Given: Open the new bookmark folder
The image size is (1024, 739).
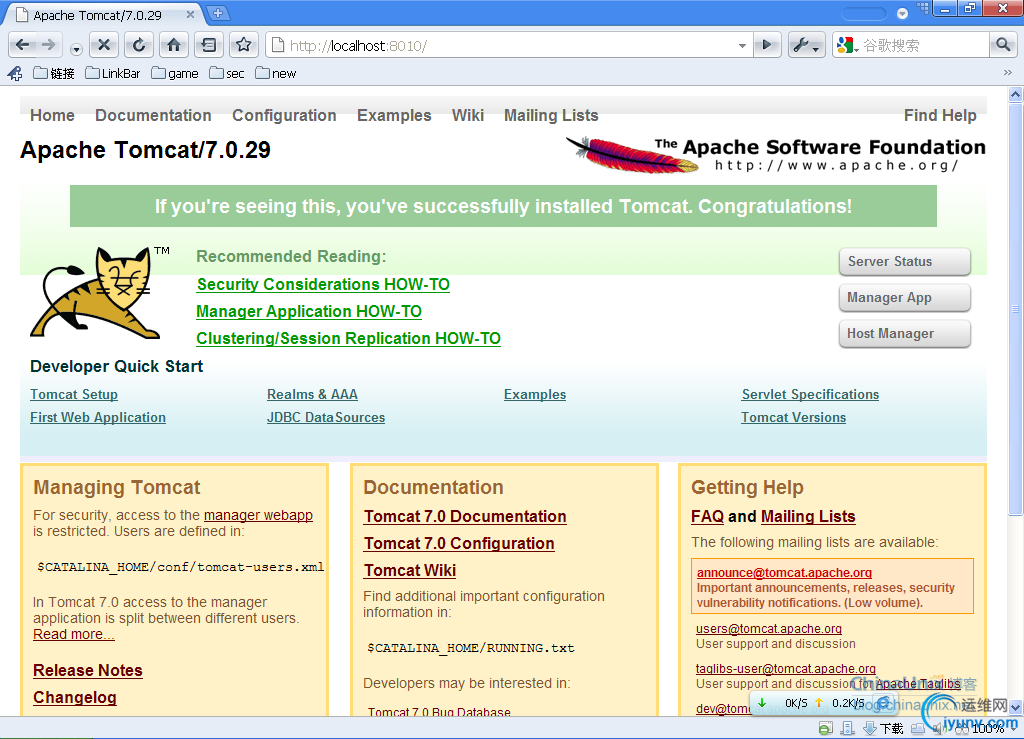Looking at the screenshot, I should click(x=276, y=73).
